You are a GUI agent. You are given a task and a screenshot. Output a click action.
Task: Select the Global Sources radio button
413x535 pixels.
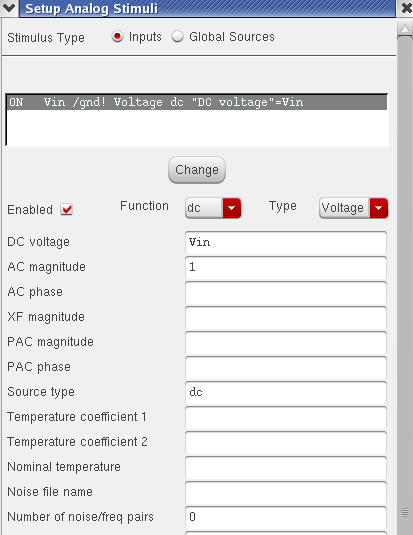(177, 36)
